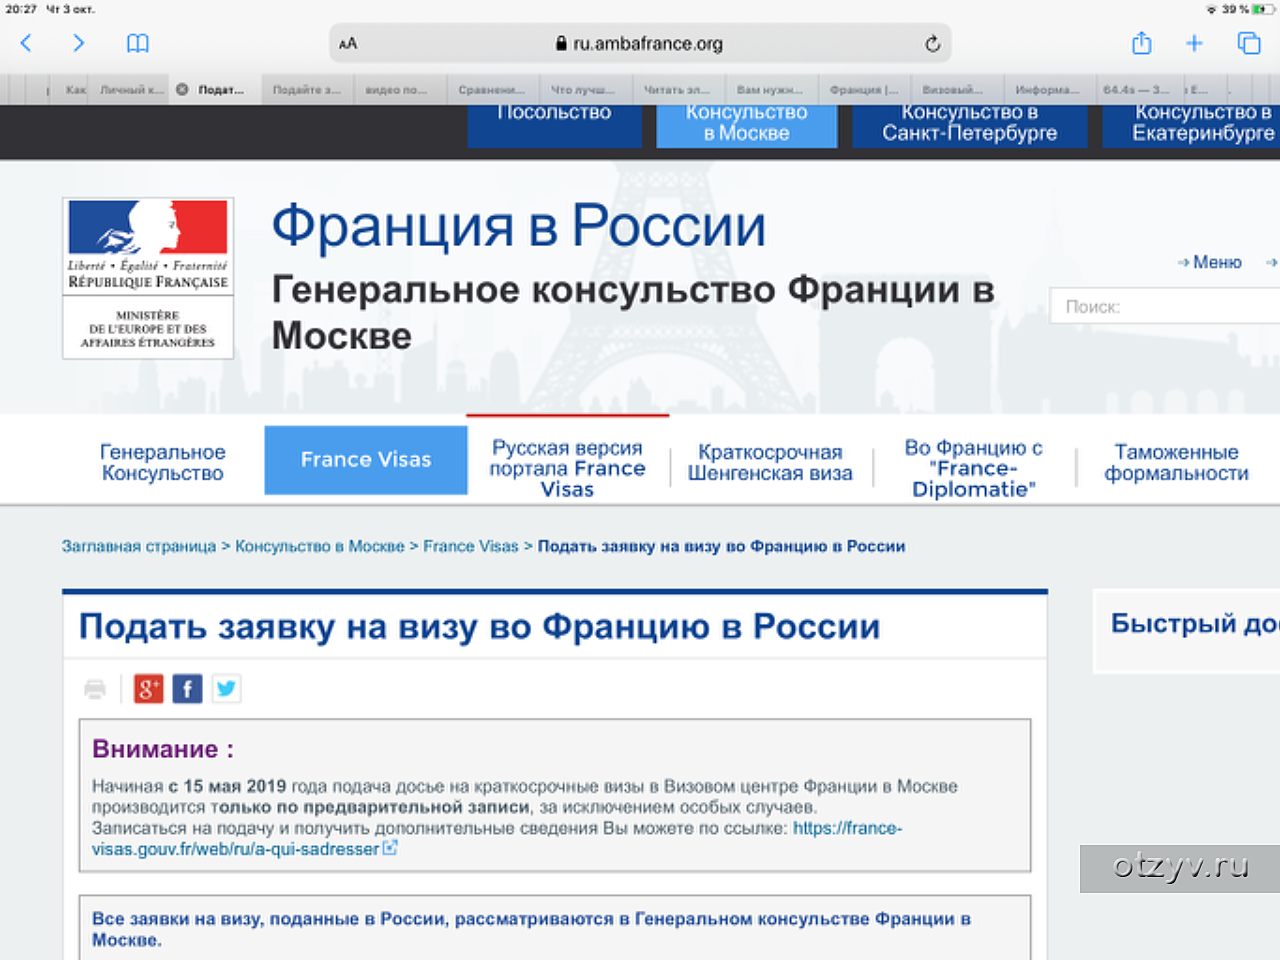The height and width of the screenshot is (960, 1280).
Task: Open the Share sheet icon
Action: (x=1141, y=43)
